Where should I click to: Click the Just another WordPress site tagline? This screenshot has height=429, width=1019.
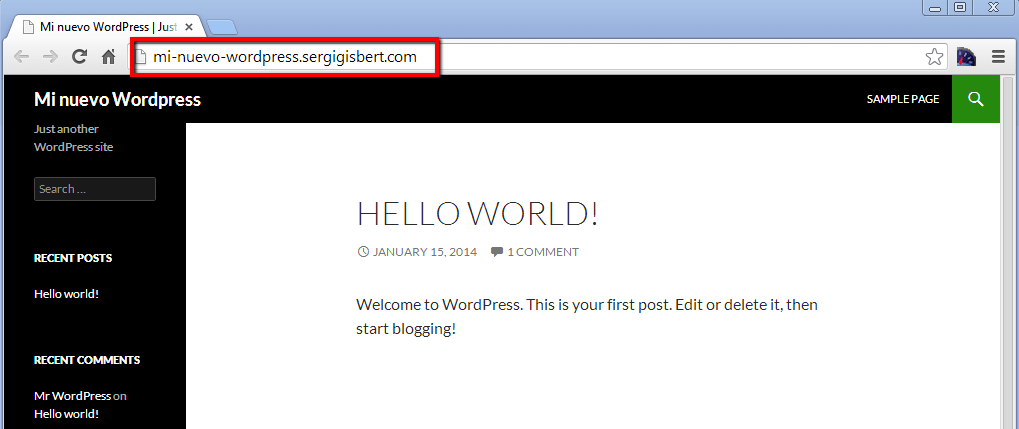tap(73, 138)
